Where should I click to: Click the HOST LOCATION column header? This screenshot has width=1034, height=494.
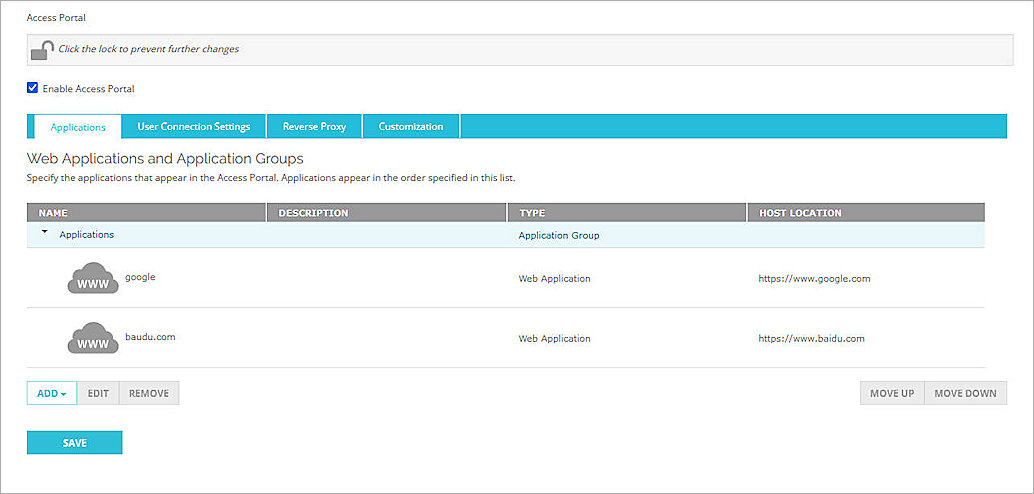pyautogui.click(x=867, y=213)
